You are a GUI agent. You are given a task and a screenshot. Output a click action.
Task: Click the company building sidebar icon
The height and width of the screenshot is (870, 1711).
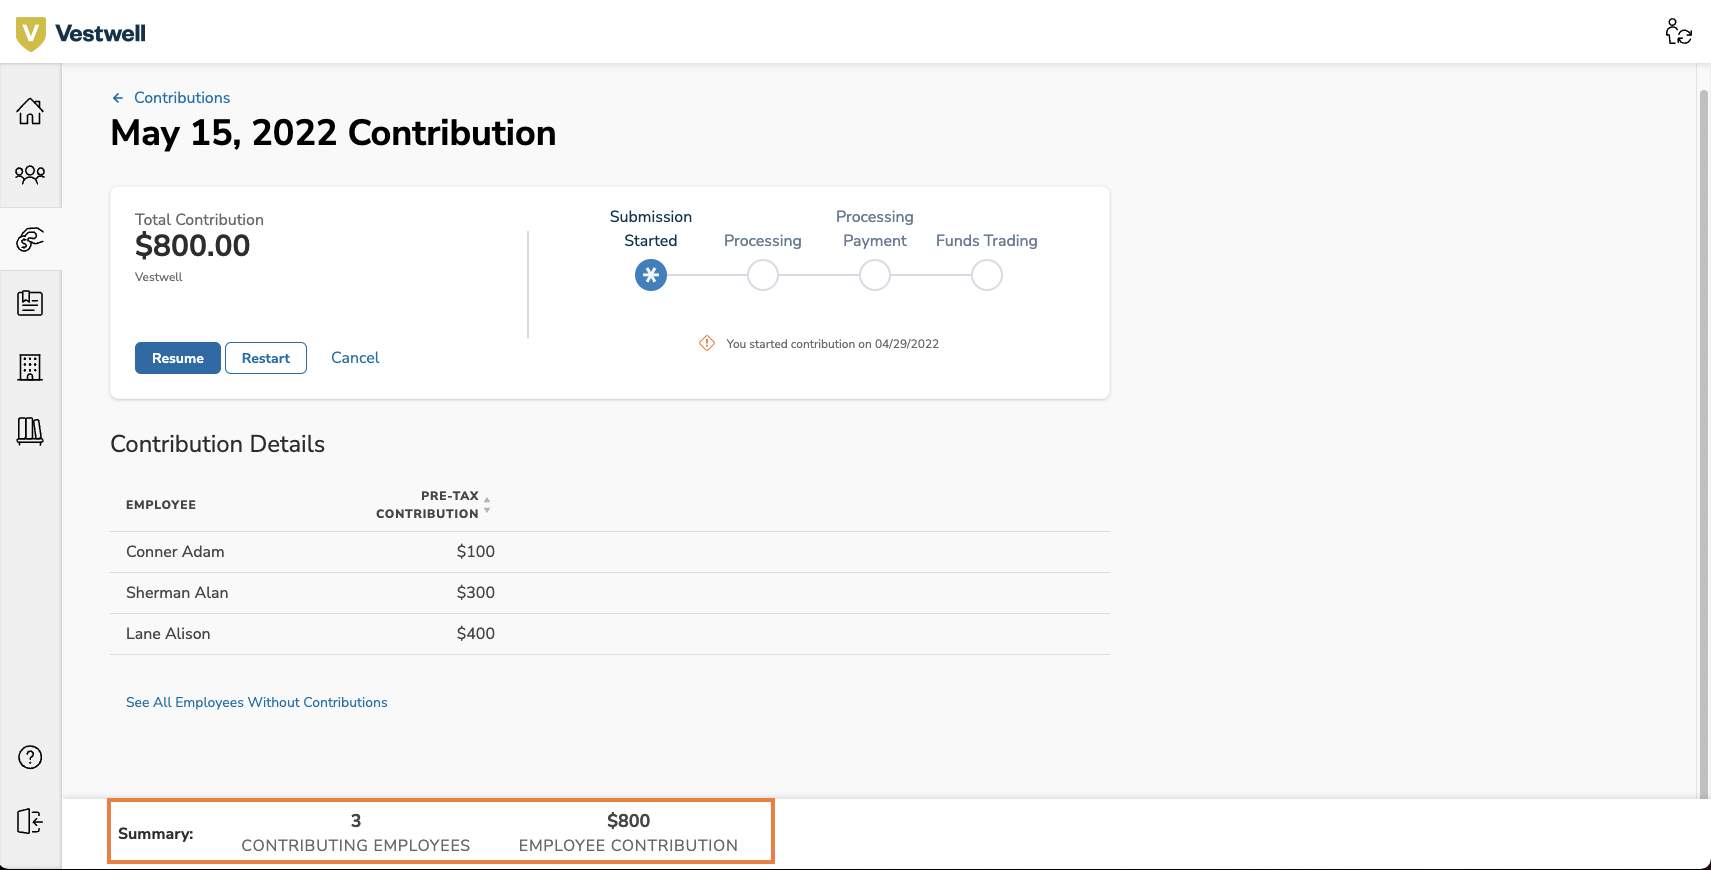pos(30,367)
